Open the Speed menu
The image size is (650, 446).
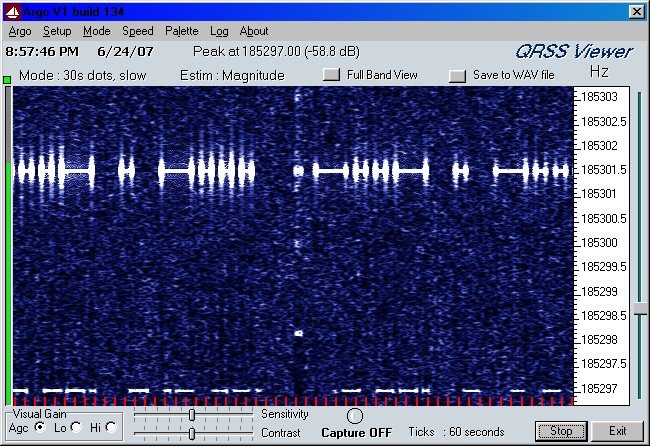[138, 31]
